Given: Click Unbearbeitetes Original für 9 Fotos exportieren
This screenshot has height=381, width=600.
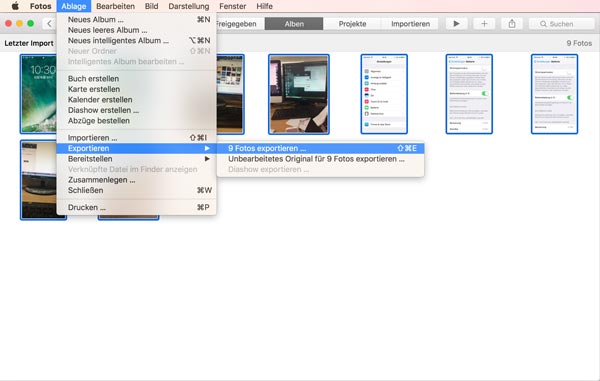Looking at the screenshot, I should 320,159.
